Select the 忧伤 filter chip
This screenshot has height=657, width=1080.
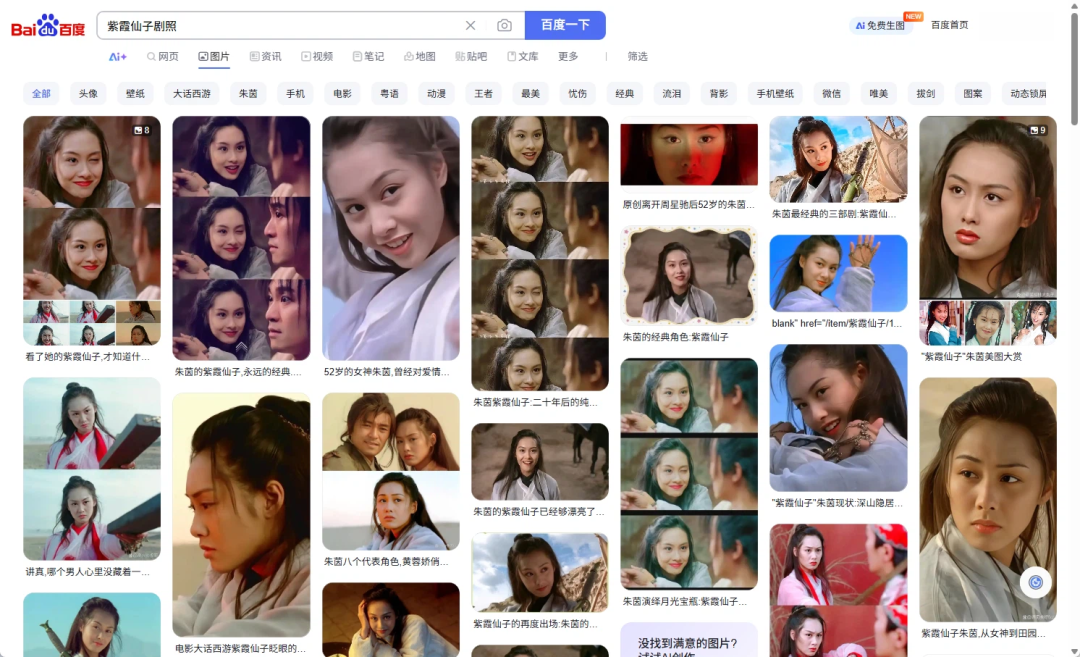(577, 94)
